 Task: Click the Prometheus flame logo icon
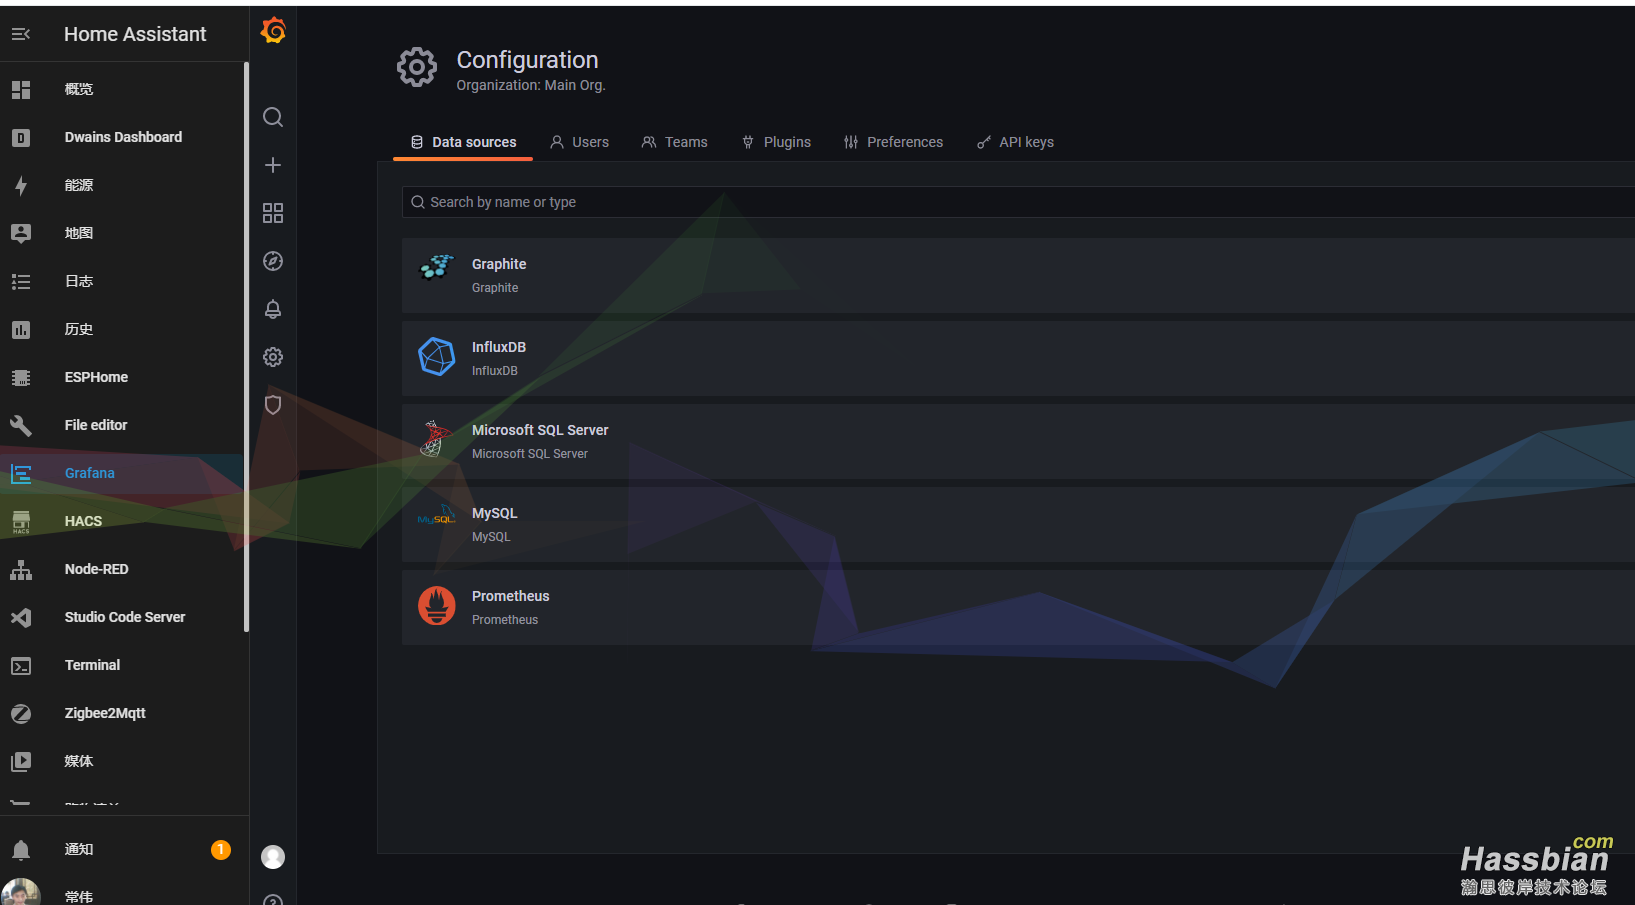[x=437, y=606]
